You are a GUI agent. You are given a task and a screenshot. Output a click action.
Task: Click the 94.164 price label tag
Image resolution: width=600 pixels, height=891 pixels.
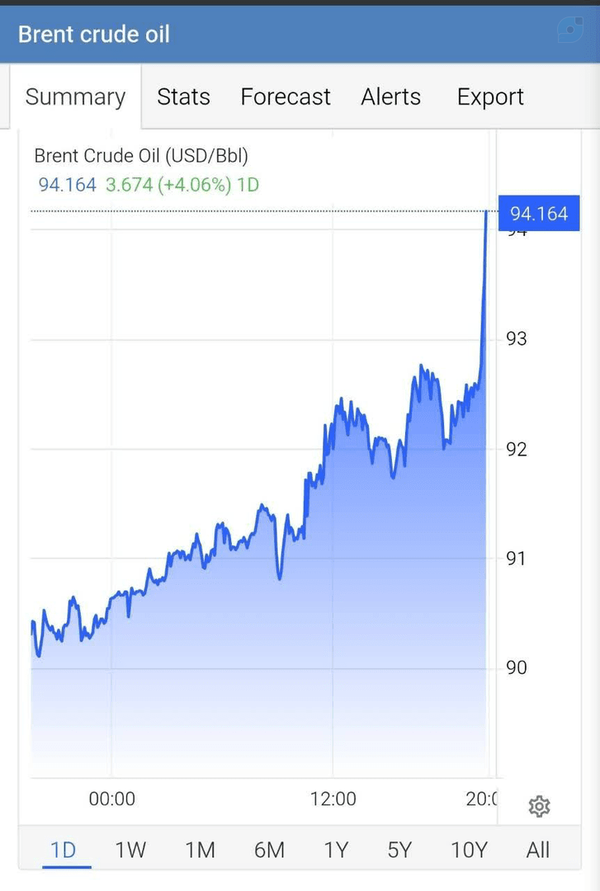pyautogui.click(x=539, y=213)
